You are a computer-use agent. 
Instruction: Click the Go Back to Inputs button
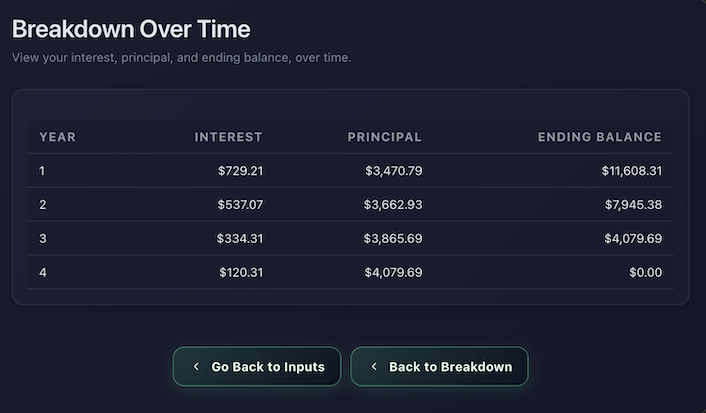(x=257, y=367)
